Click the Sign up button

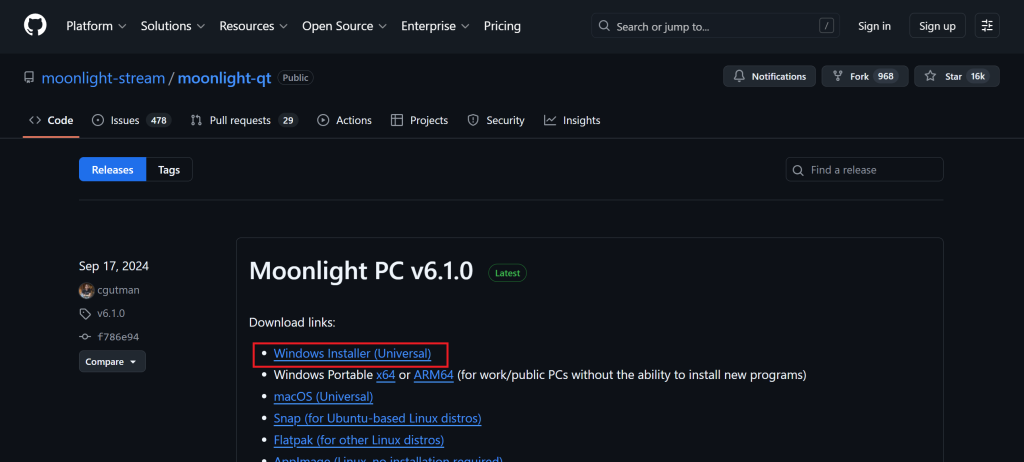pos(937,26)
